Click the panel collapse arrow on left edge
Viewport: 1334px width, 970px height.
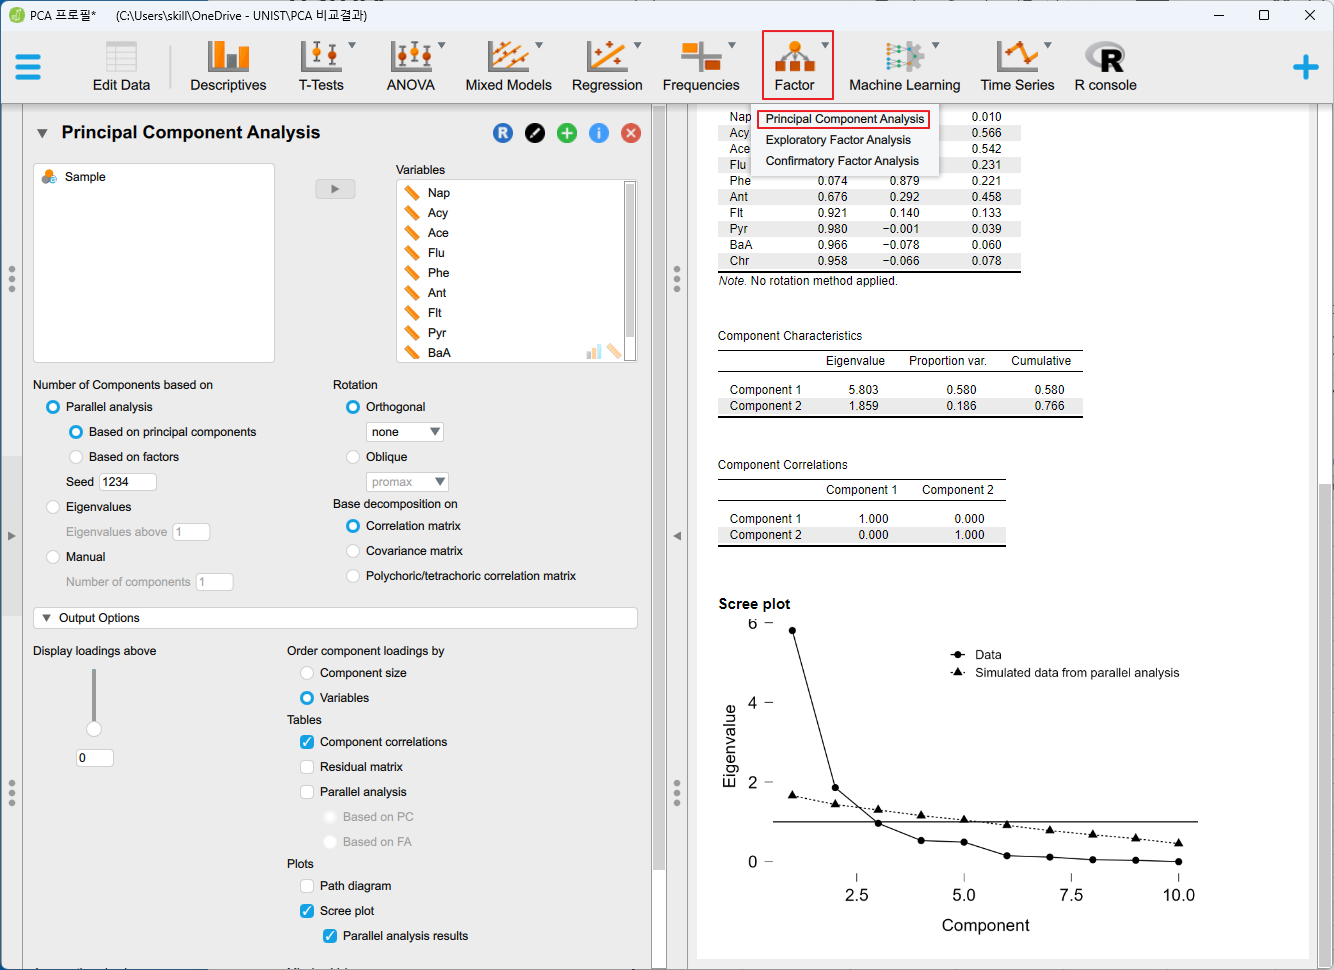[11, 536]
